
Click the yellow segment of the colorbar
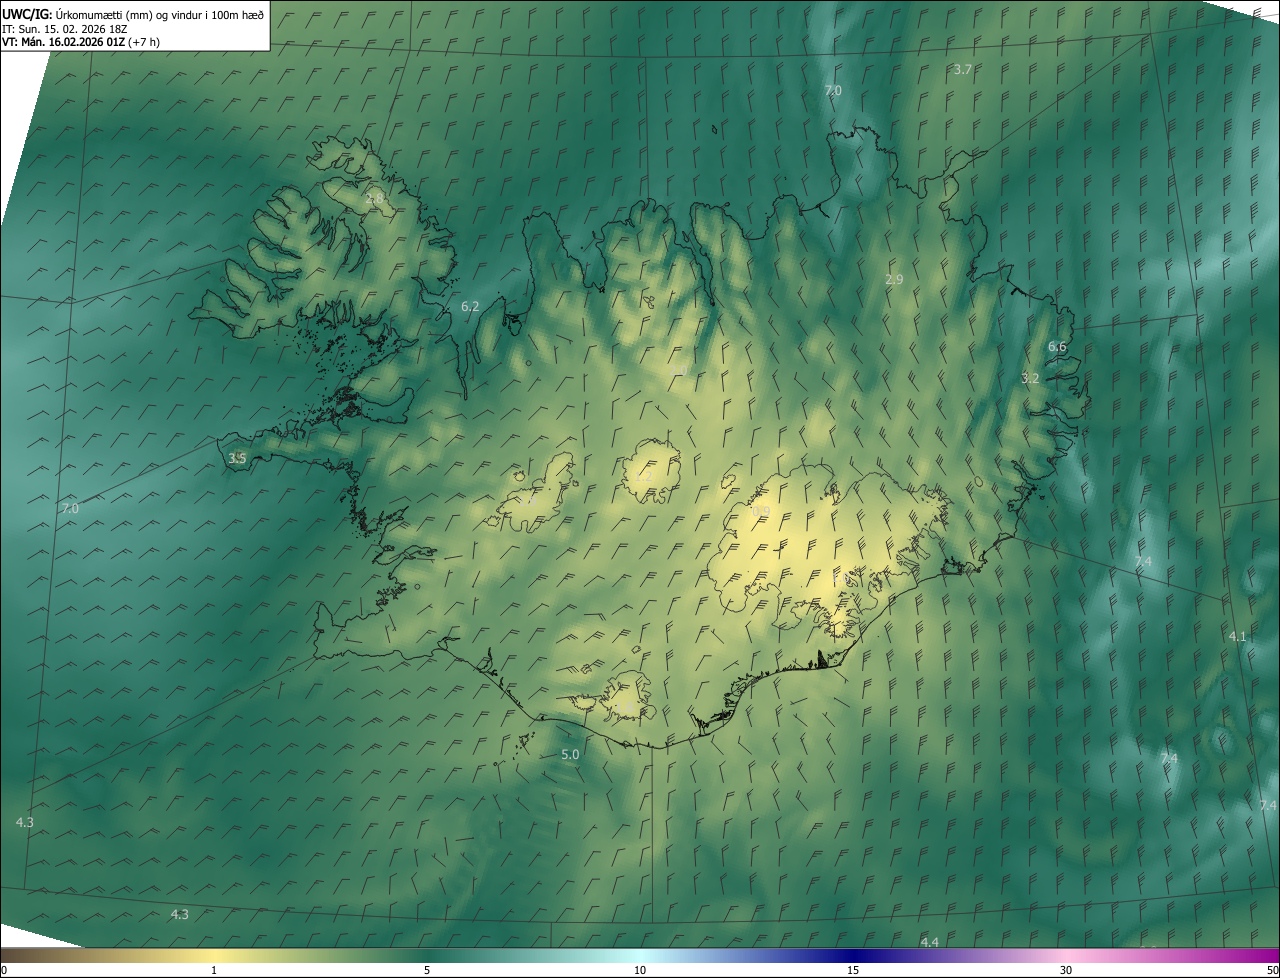click(214, 956)
